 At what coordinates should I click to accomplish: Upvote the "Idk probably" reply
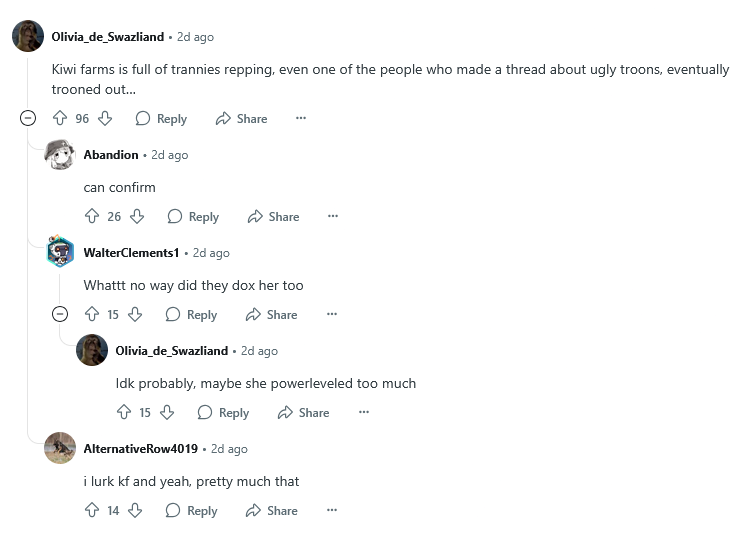pos(124,412)
